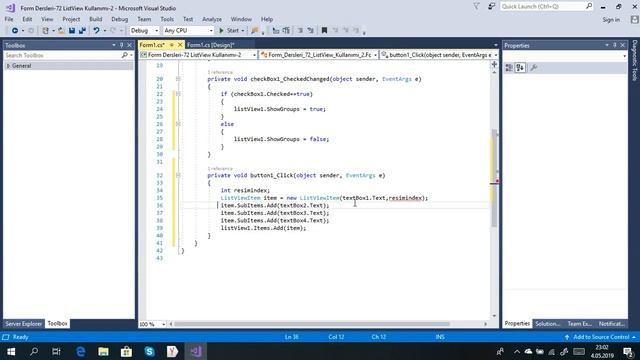Open the File menu
Viewport: 640px width, 360px height.
(x=9, y=19)
